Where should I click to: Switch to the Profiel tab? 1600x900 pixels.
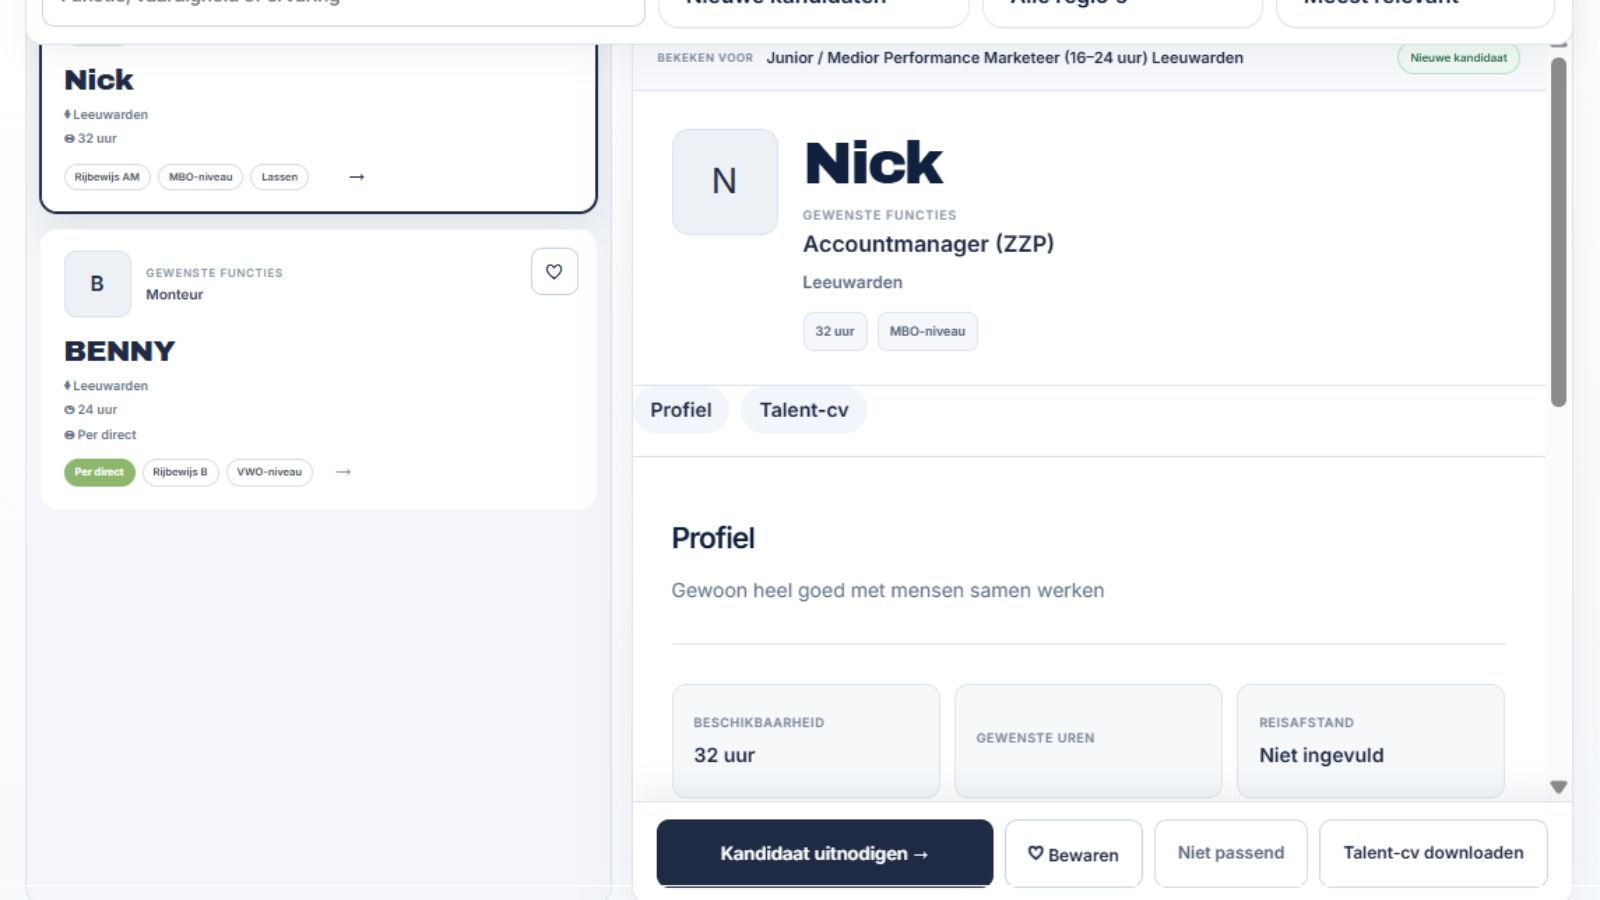pyautogui.click(x=681, y=410)
